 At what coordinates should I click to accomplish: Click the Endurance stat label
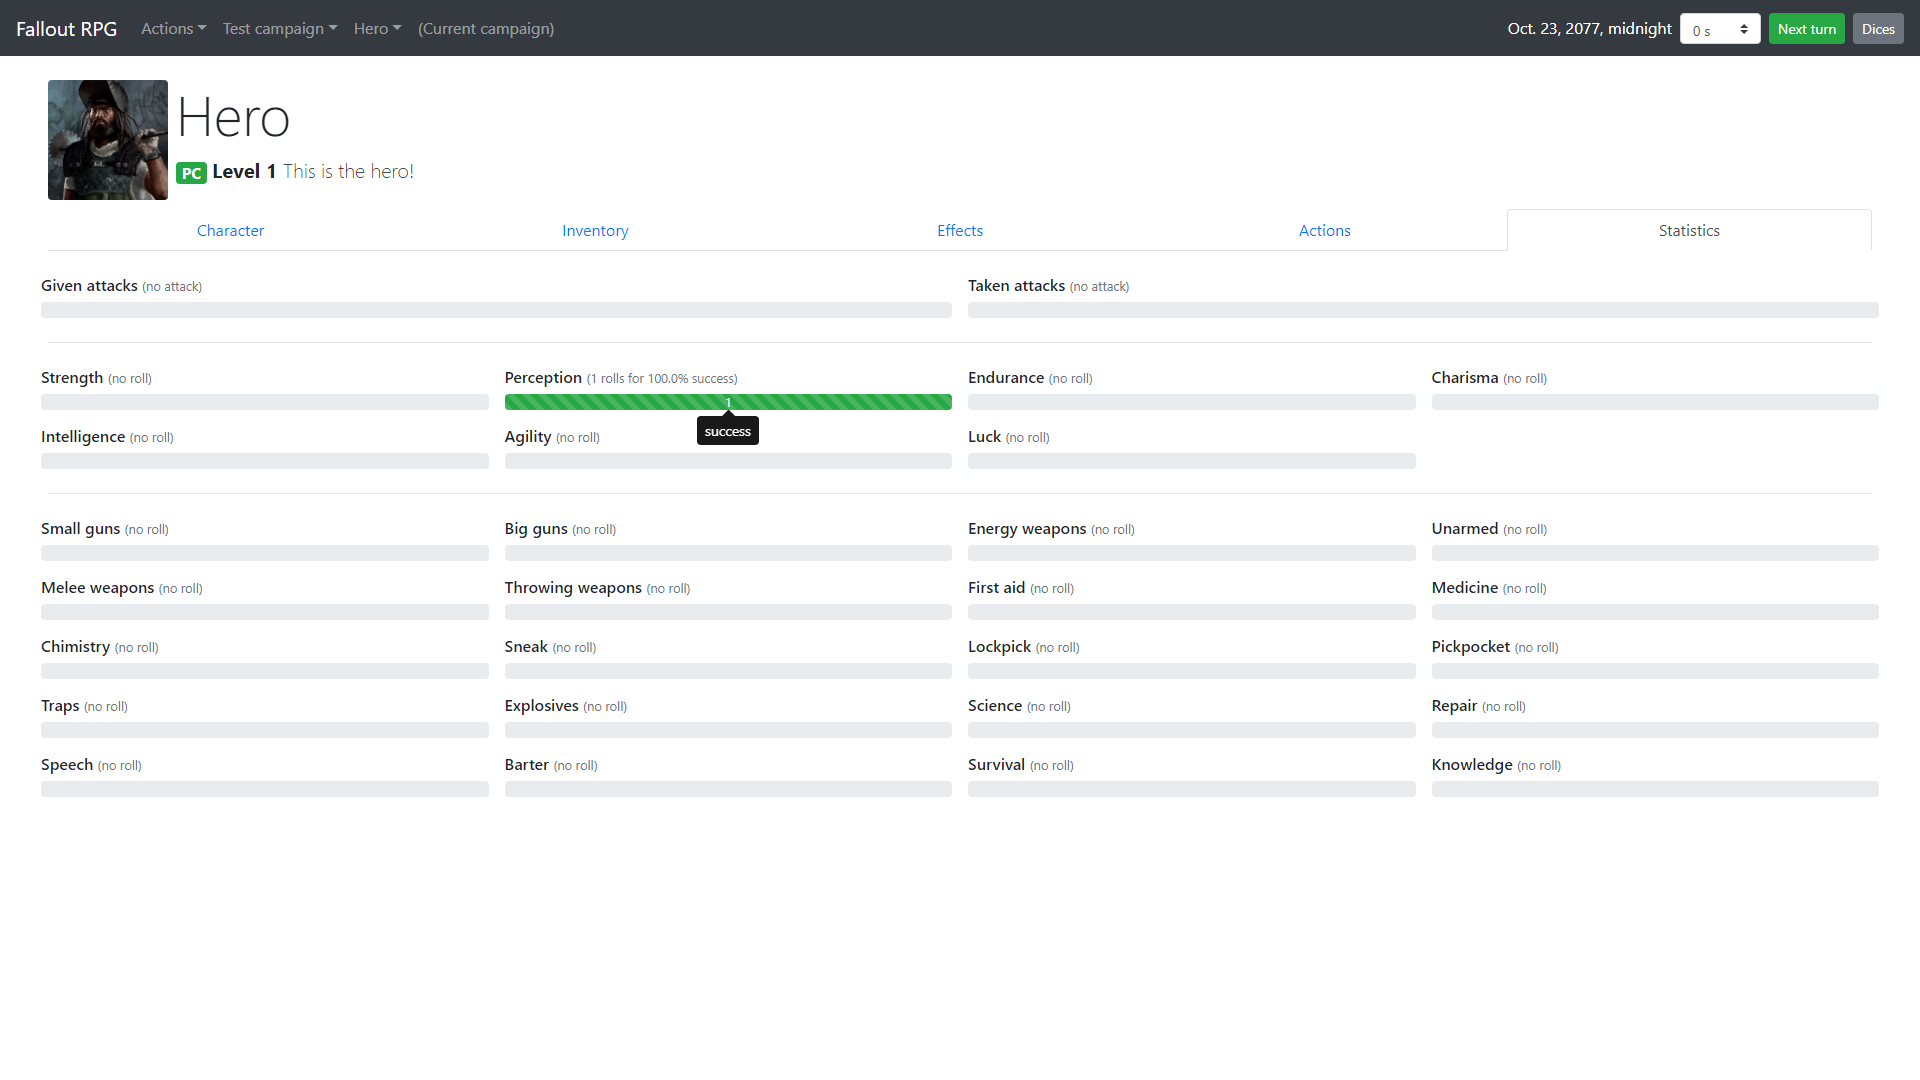click(1006, 378)
